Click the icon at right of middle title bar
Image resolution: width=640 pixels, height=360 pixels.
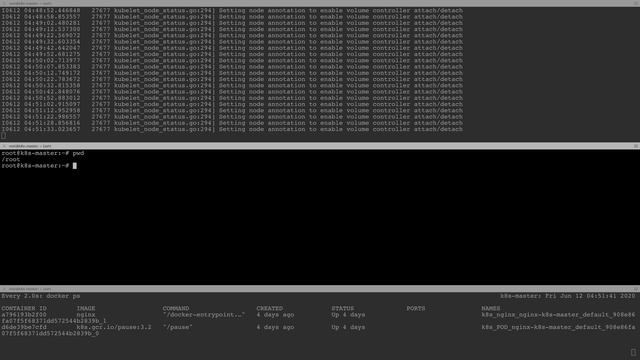(636, 146)
